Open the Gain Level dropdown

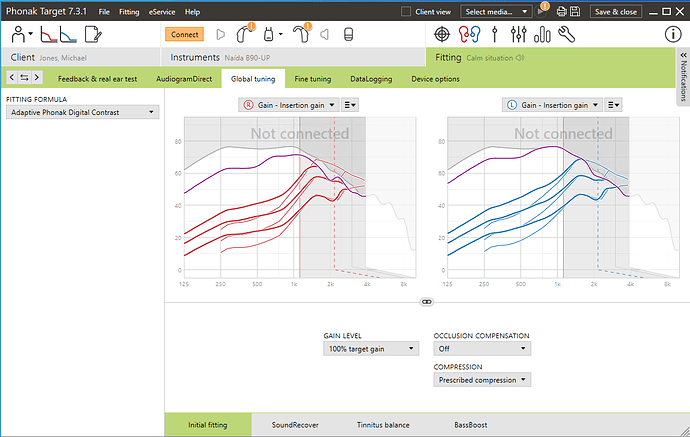click(371, 349)
